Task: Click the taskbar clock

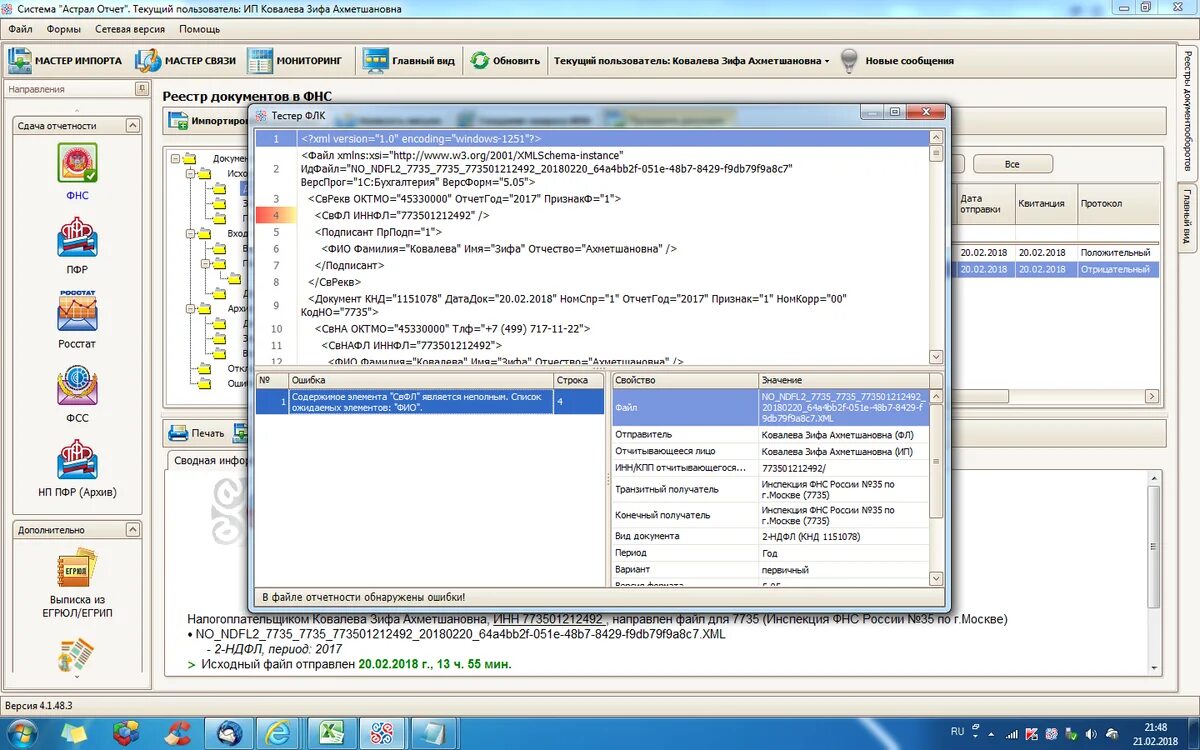Action: click(1155, 733)
